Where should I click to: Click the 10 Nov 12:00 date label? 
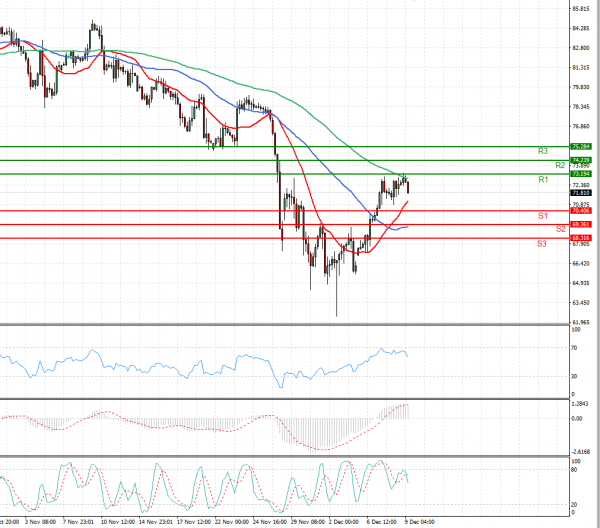click(117, 522)
